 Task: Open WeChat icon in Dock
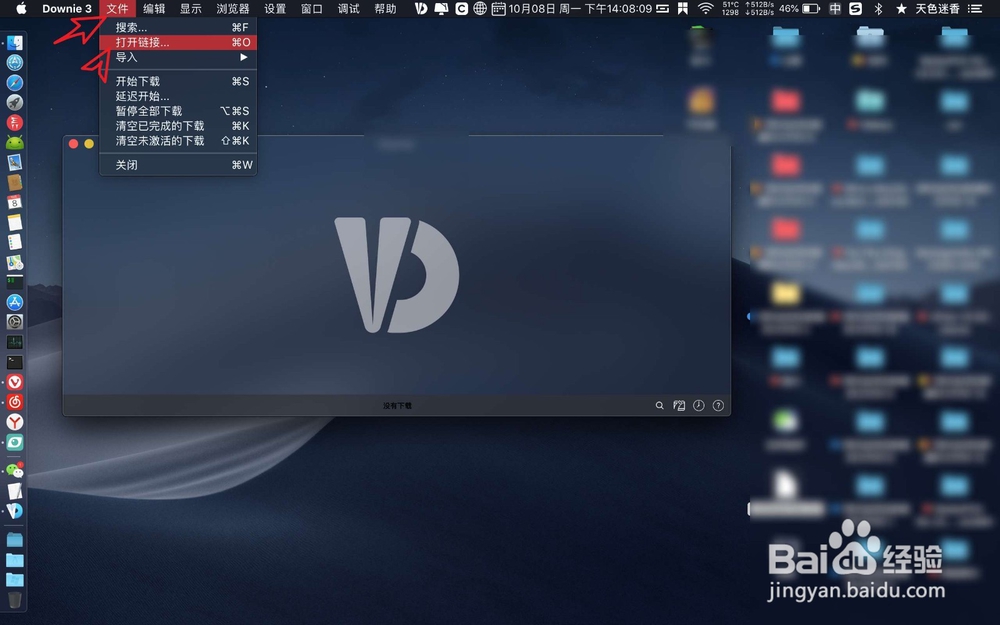click(15, 471)
